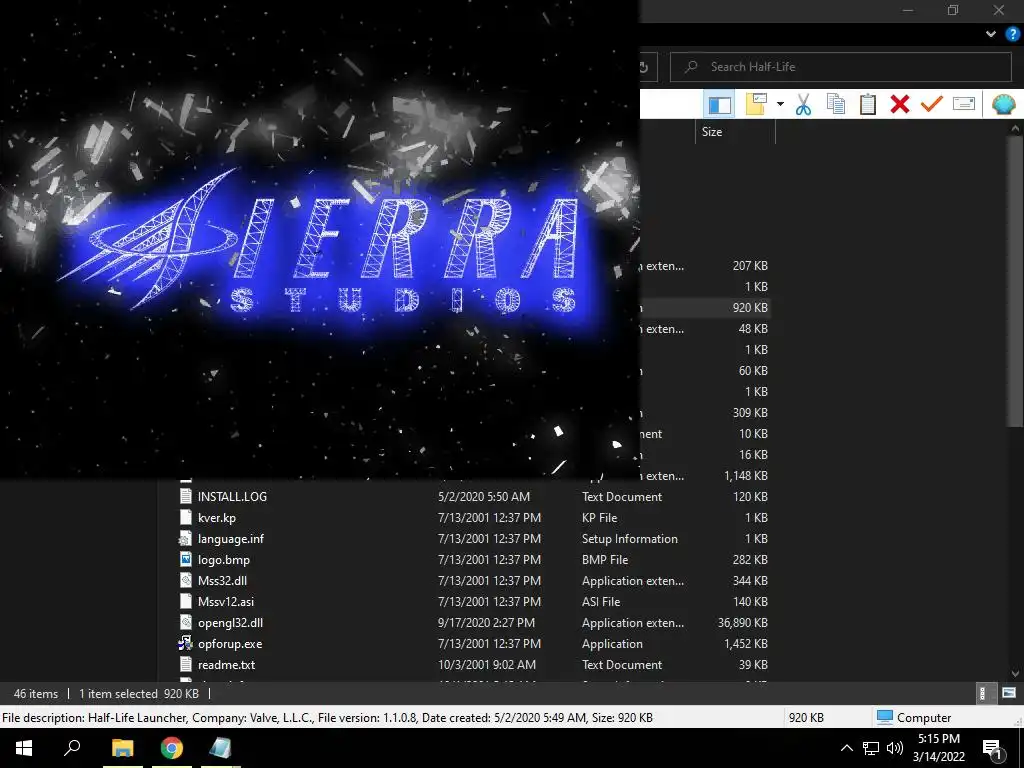Click the BMP File type cell
Viewport: 1024px width, 768px height.
click(x=605, y=560)
